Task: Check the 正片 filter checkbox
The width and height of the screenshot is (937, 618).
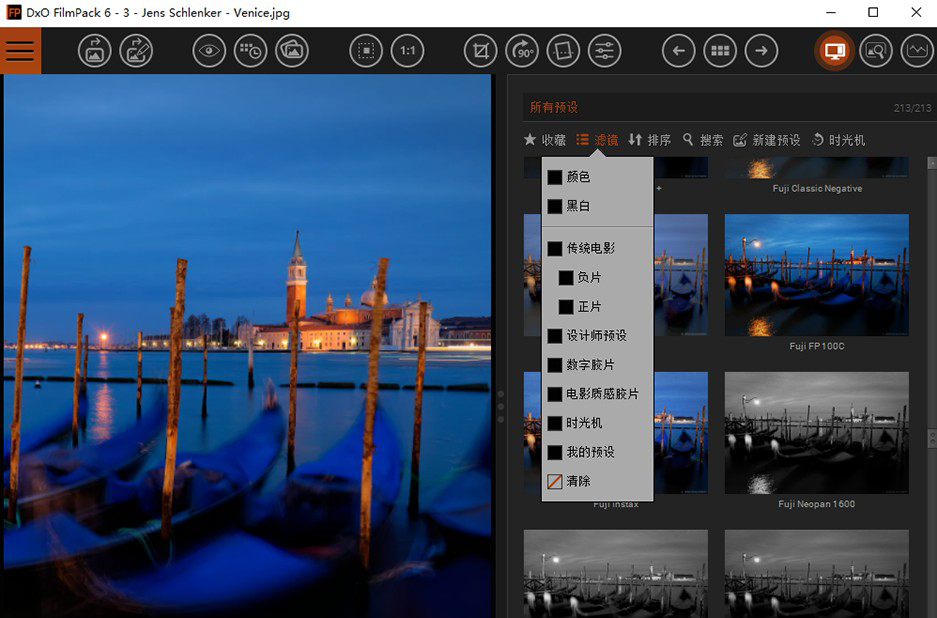Action: [566, 307]
